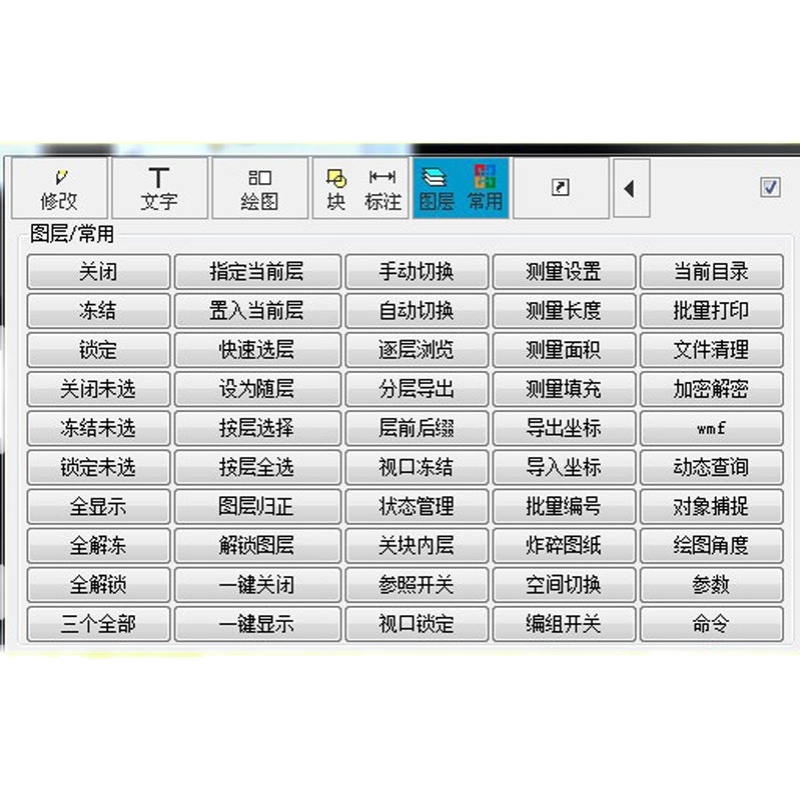Open 批量打印 batch print

coord(711,311)
